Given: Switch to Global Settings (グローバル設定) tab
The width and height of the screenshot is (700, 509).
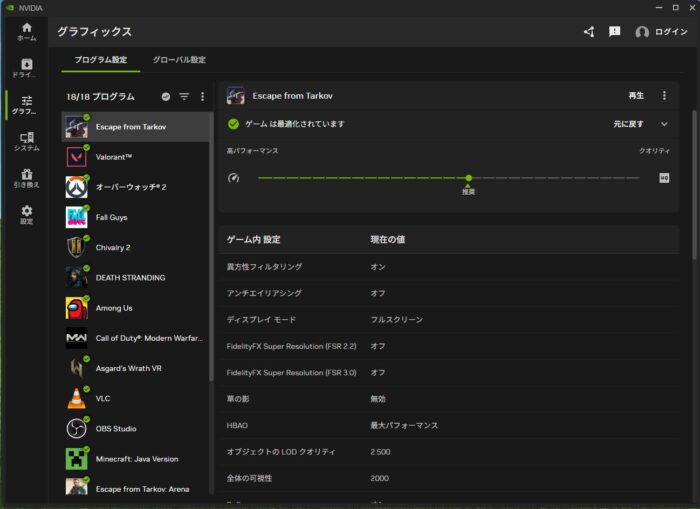Looking at the screenshot, I should click(179, 60).
